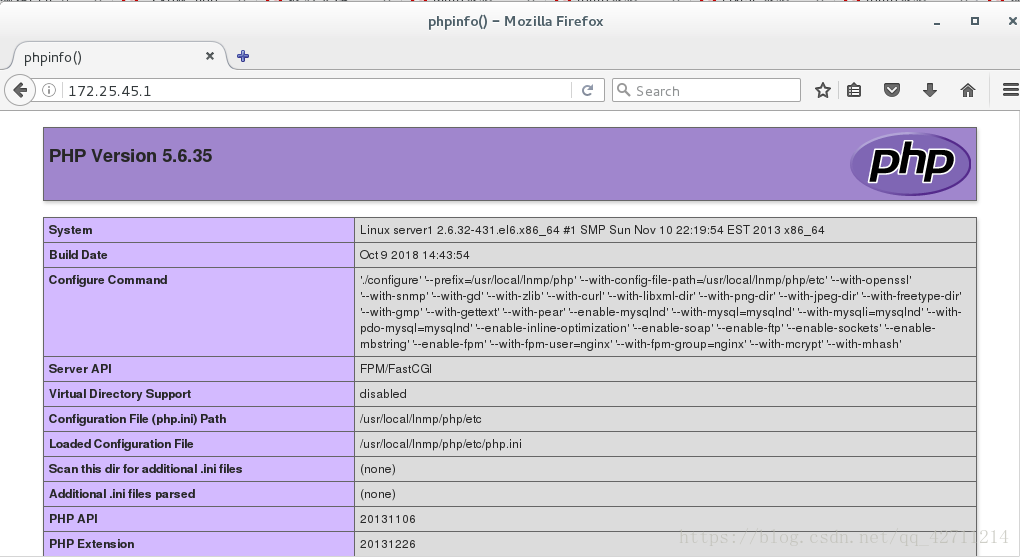Click the Linux server1 system value

(x=592, y=230)
